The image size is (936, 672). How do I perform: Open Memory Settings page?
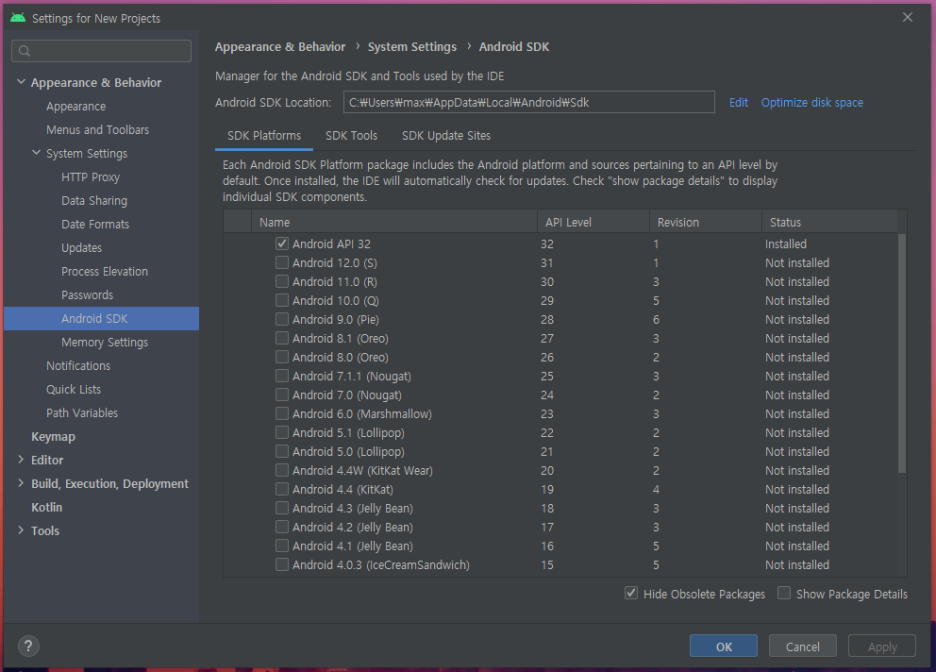104,342
